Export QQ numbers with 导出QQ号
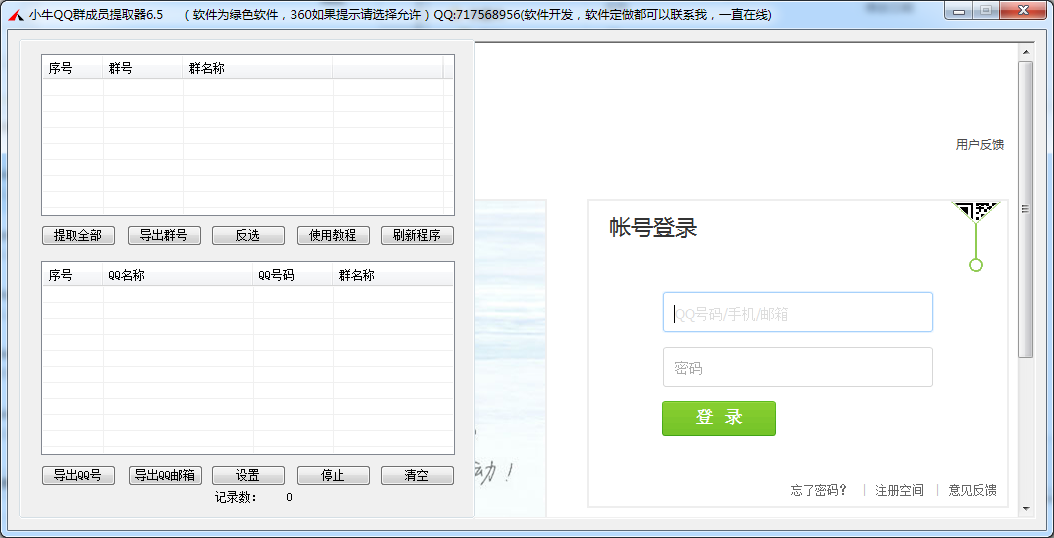The height and width of the screenshot is (538, 1054). (x=79, y=476)
